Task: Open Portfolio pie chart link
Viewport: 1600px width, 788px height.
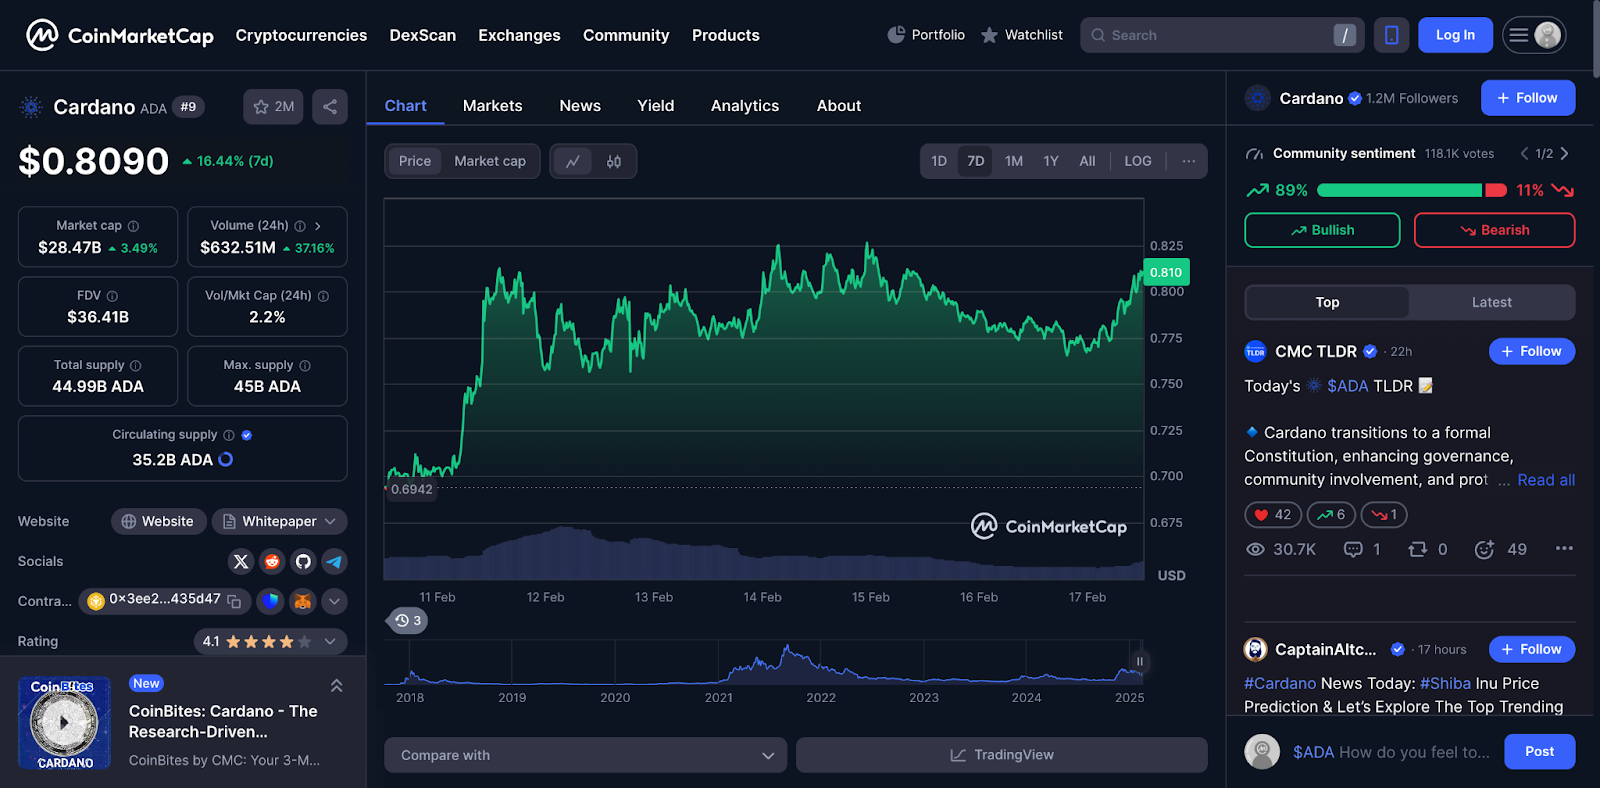Action: tap(926, 35)
